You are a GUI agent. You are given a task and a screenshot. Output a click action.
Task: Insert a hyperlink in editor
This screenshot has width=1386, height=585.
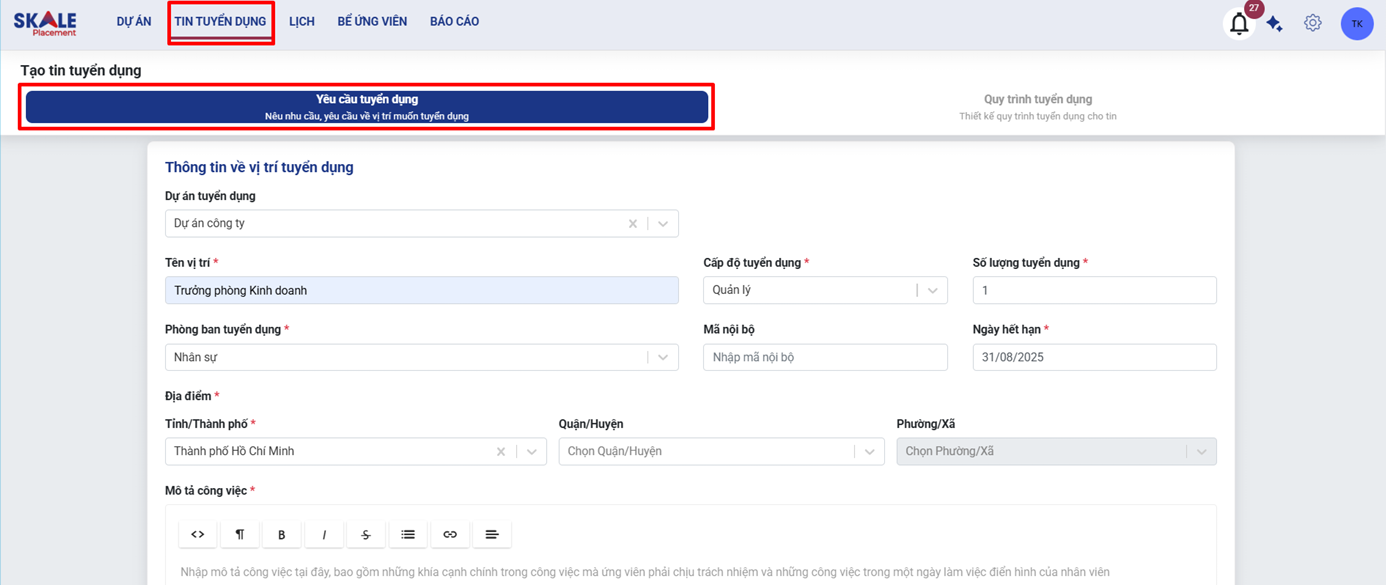[x=450, y=535]
